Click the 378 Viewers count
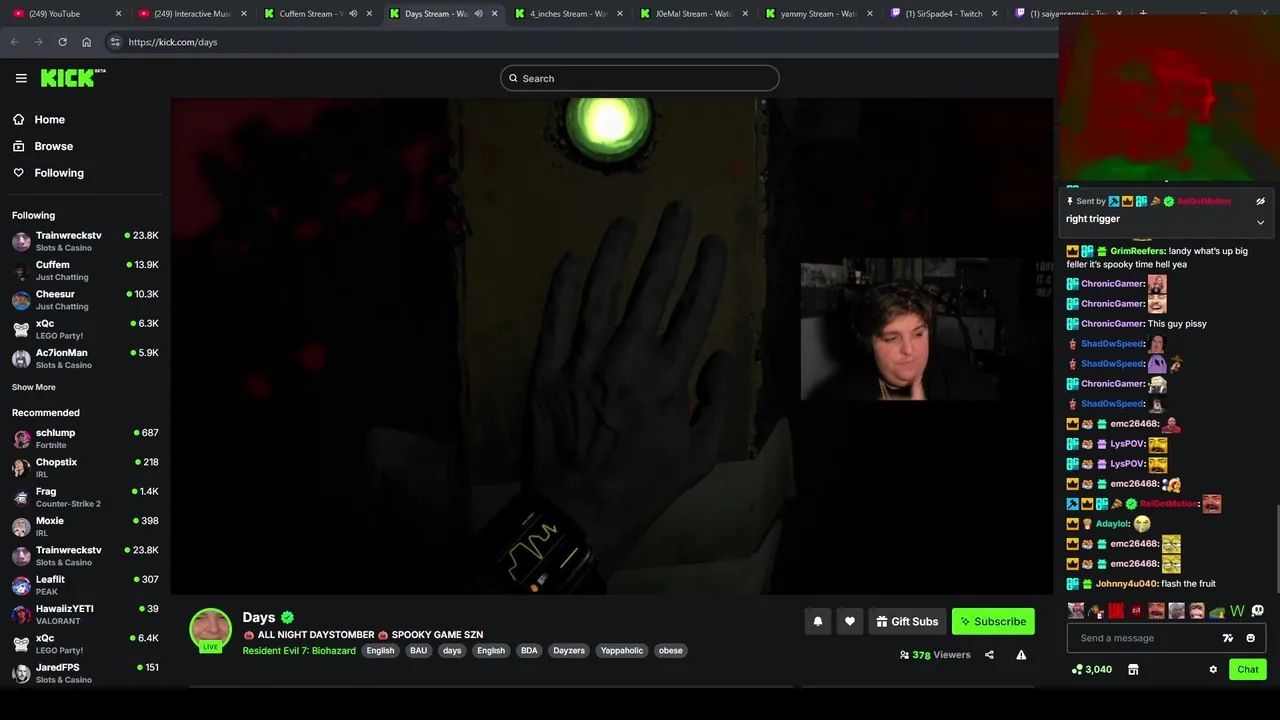The width and height of the screenshot is (1280, 720). (x=935, y=655)
